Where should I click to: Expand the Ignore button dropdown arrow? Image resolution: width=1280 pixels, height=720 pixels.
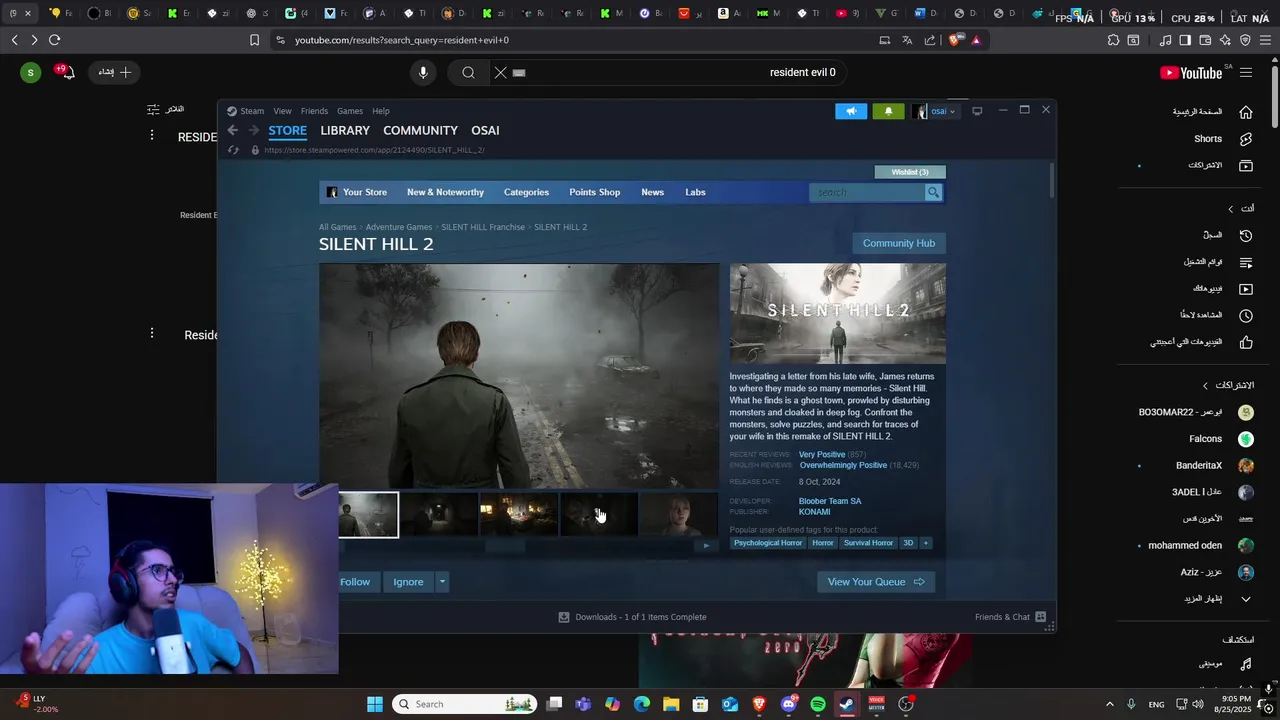tap(441, 582)
